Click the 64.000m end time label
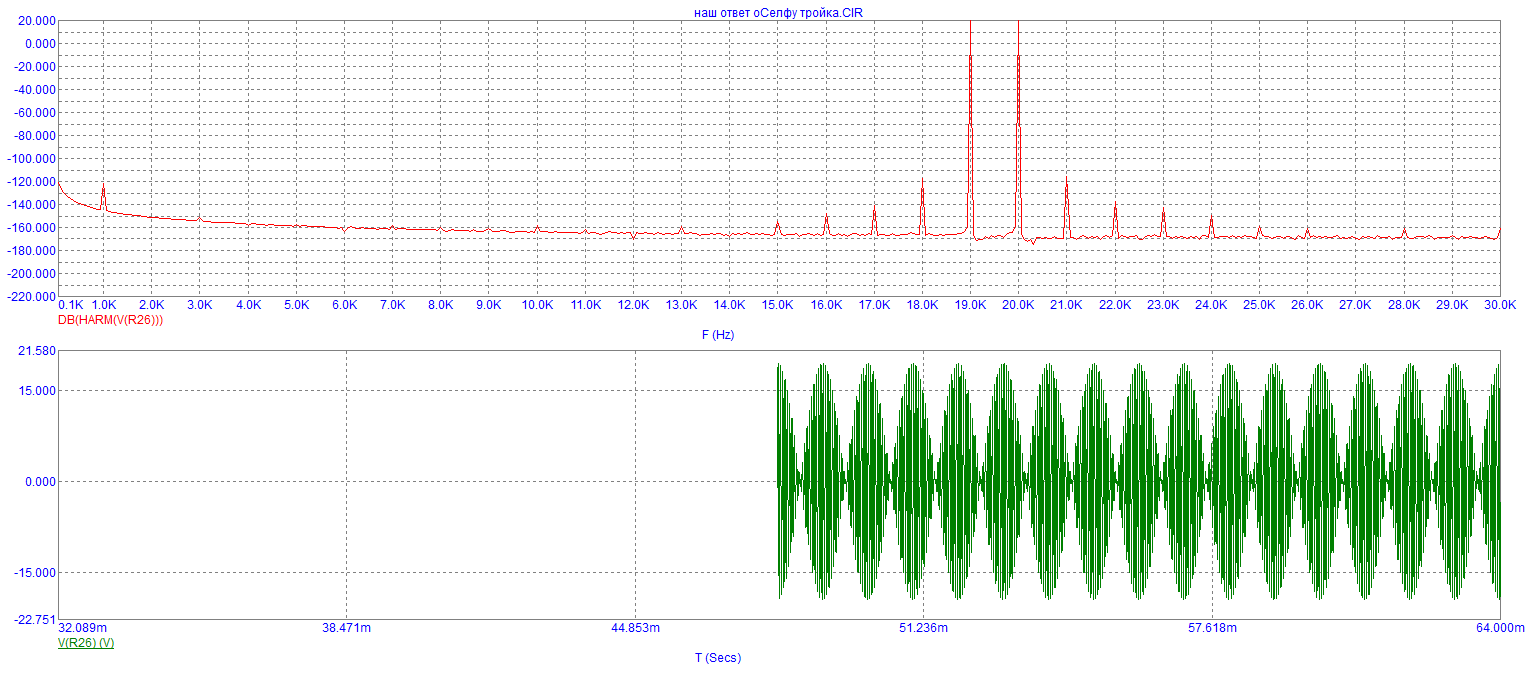The width and height of the screenshot is (1532, 678). 1502,628
